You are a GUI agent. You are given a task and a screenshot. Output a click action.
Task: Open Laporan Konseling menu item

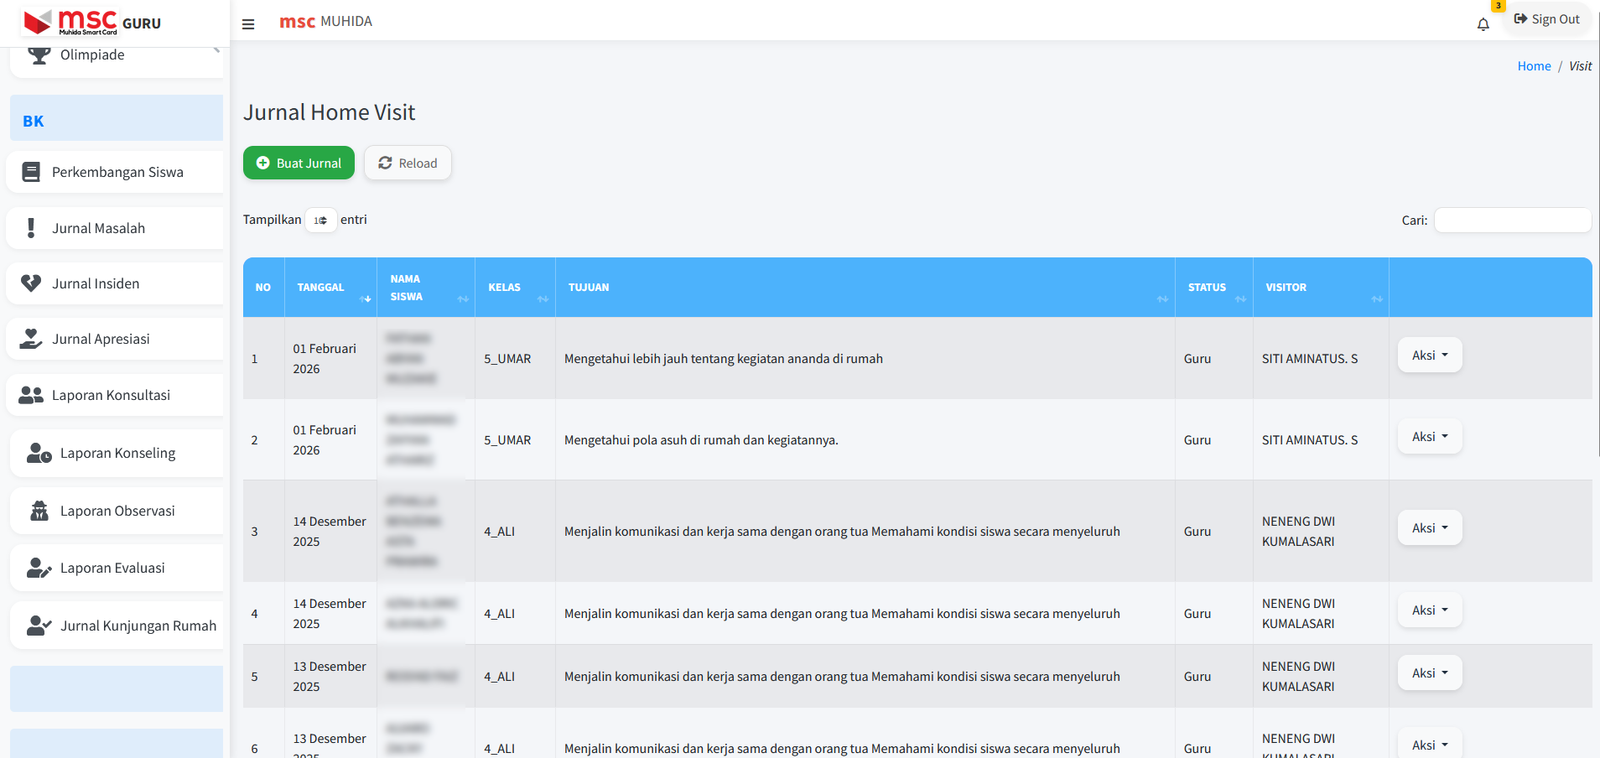tap(117, 453)
